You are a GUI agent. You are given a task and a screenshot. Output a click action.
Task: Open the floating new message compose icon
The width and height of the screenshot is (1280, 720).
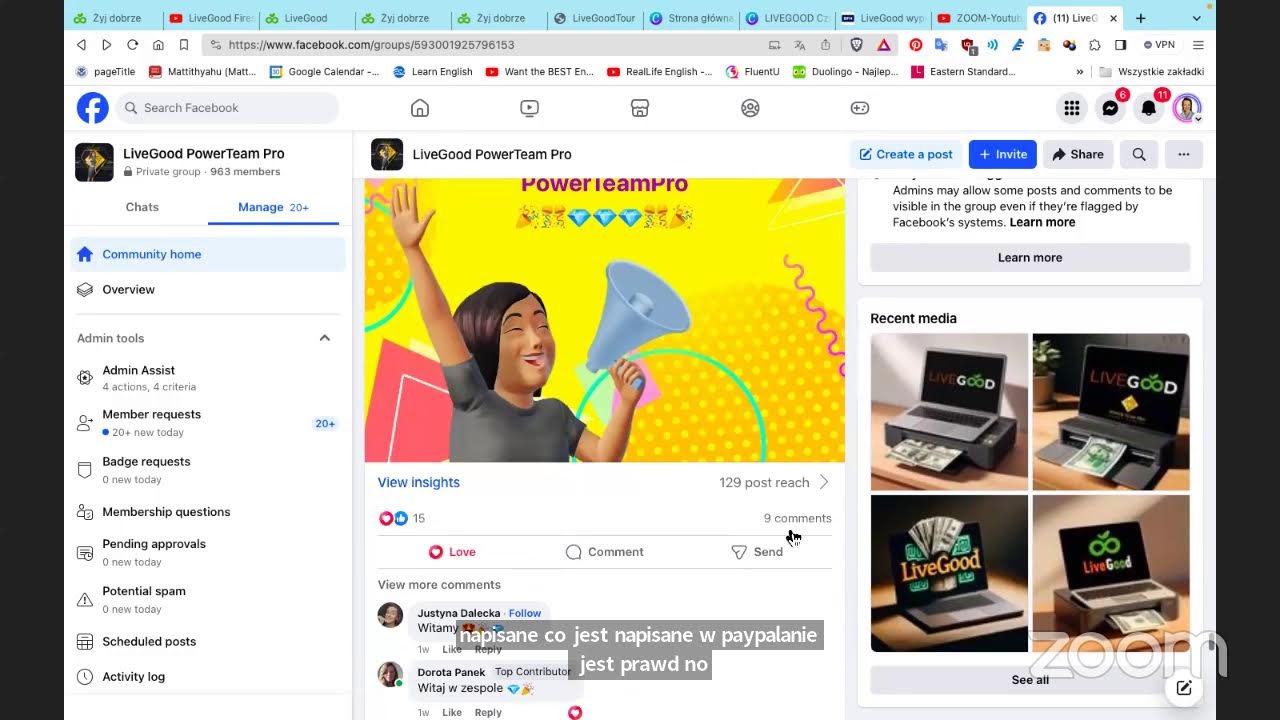click(x=1184, y=688)
